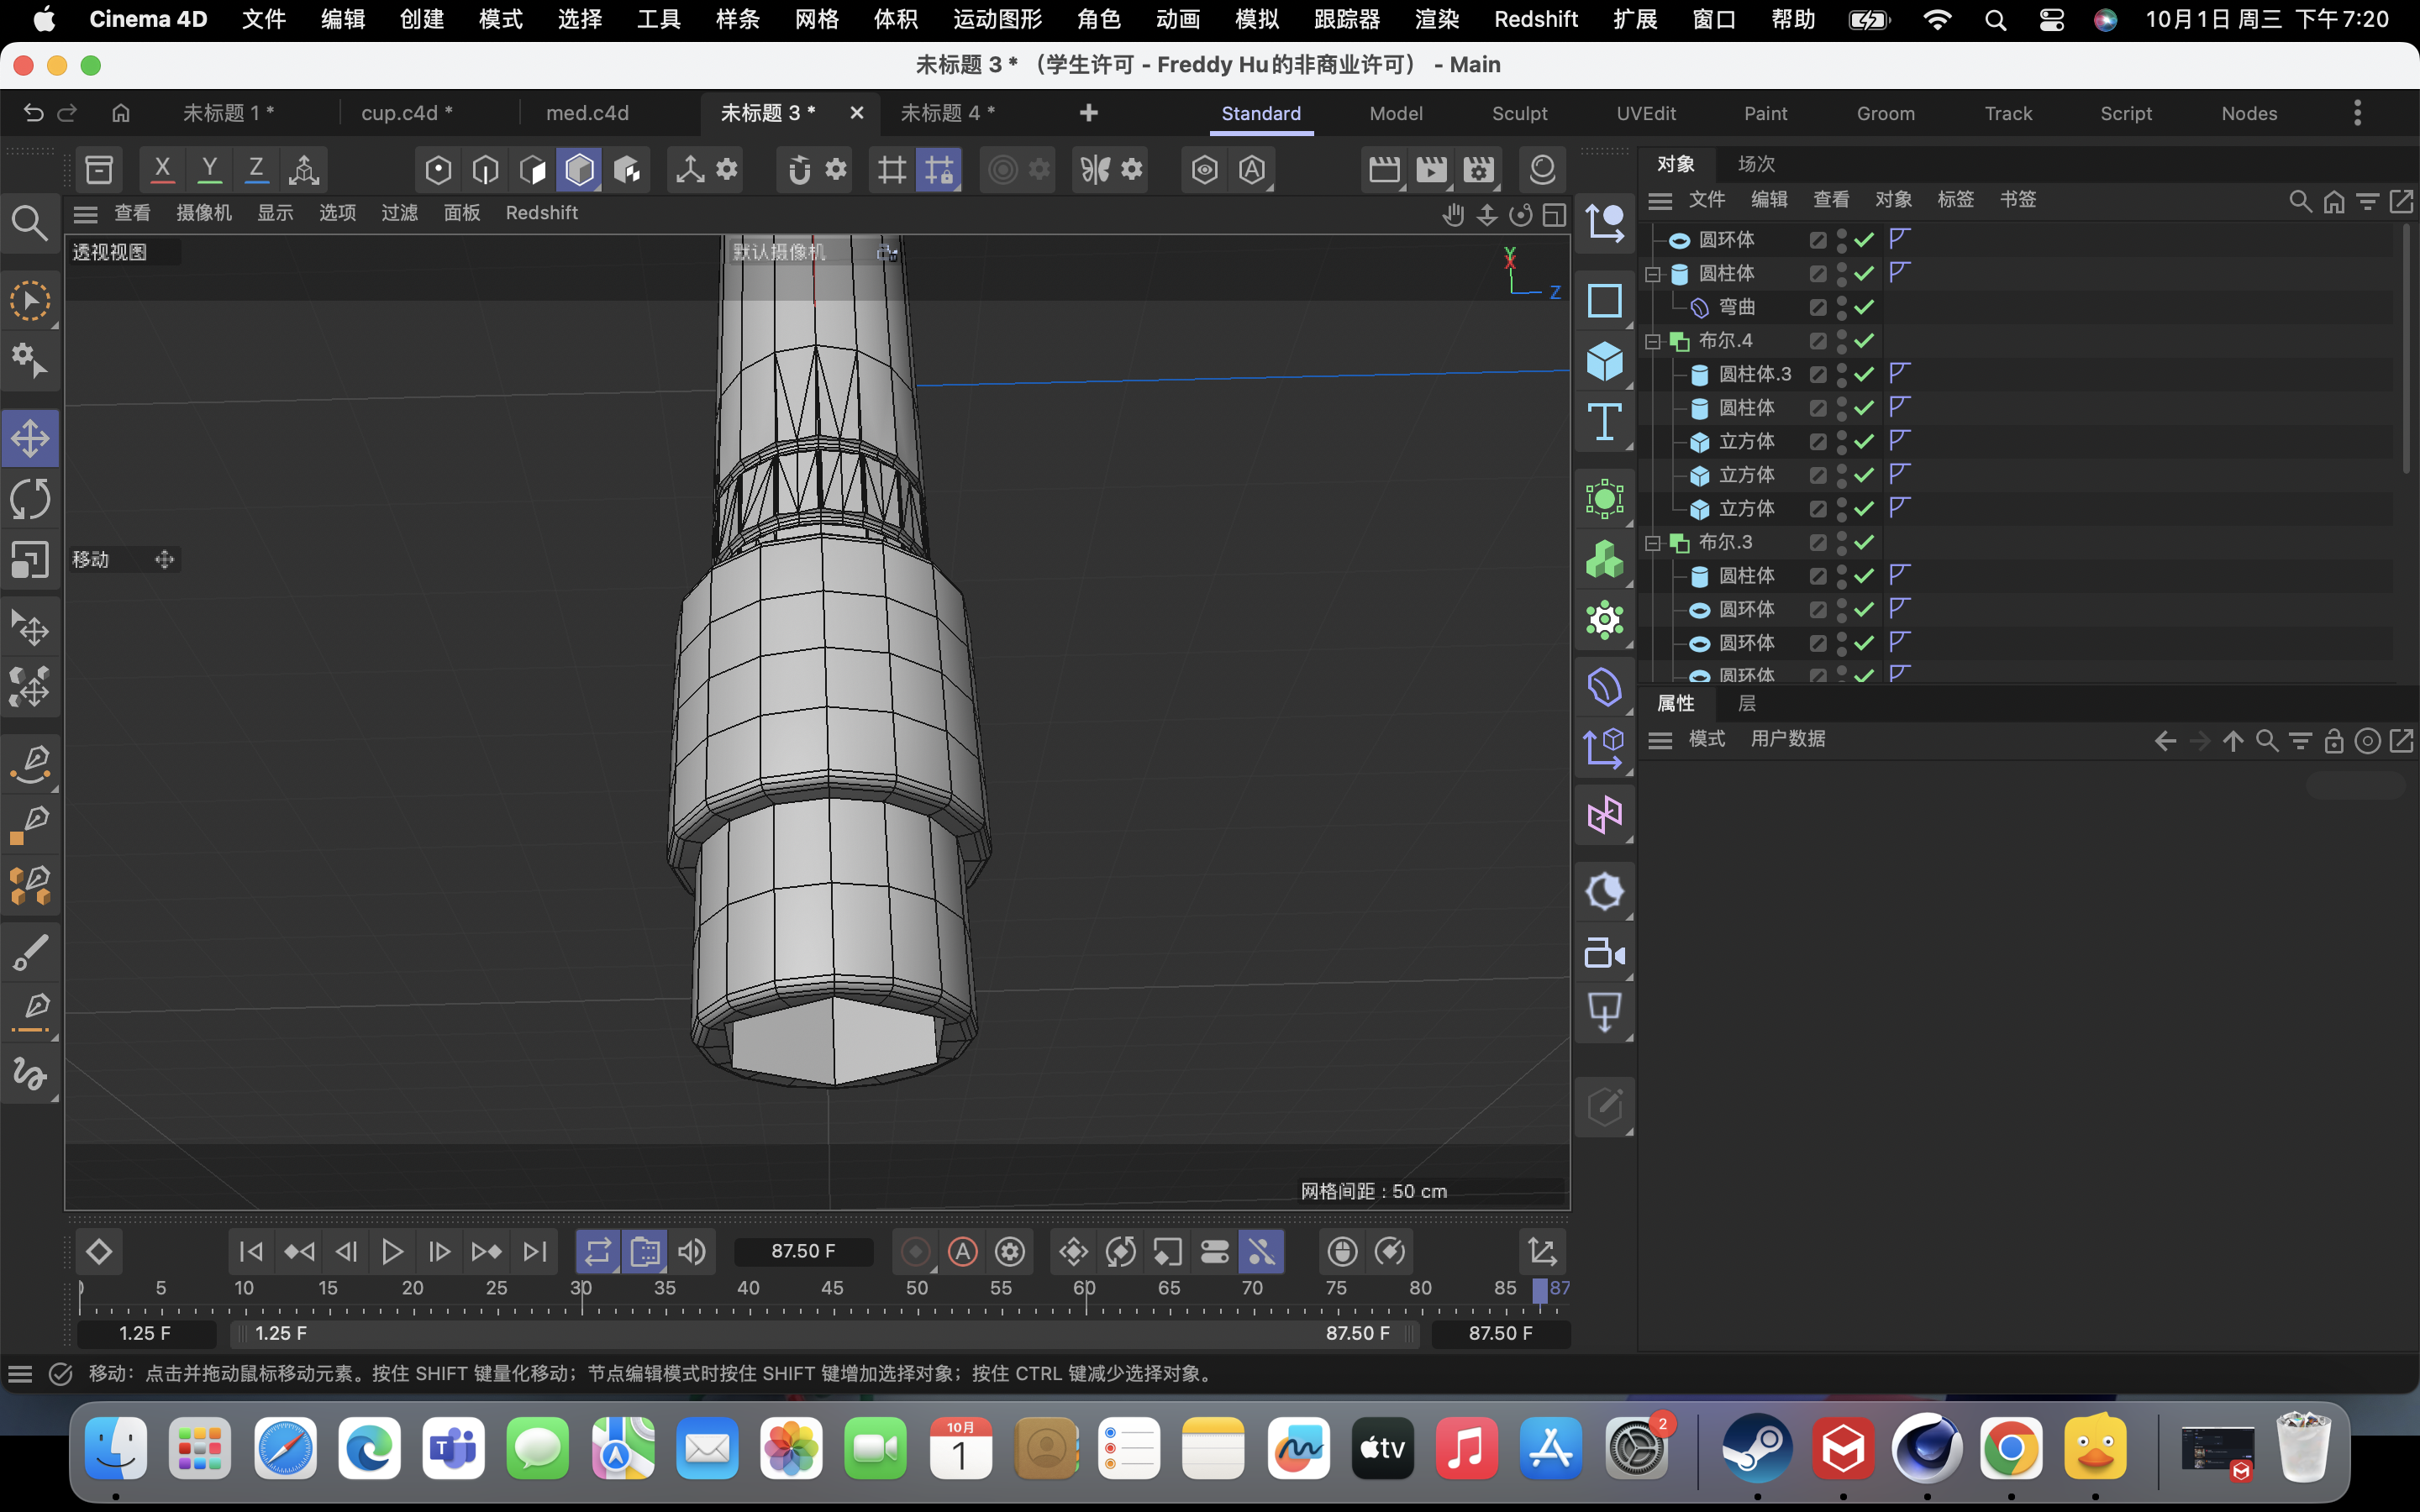Viewport: 2420px width, 1512px height.
Task: Open Steam from the Dock
Action: 1757,1448
